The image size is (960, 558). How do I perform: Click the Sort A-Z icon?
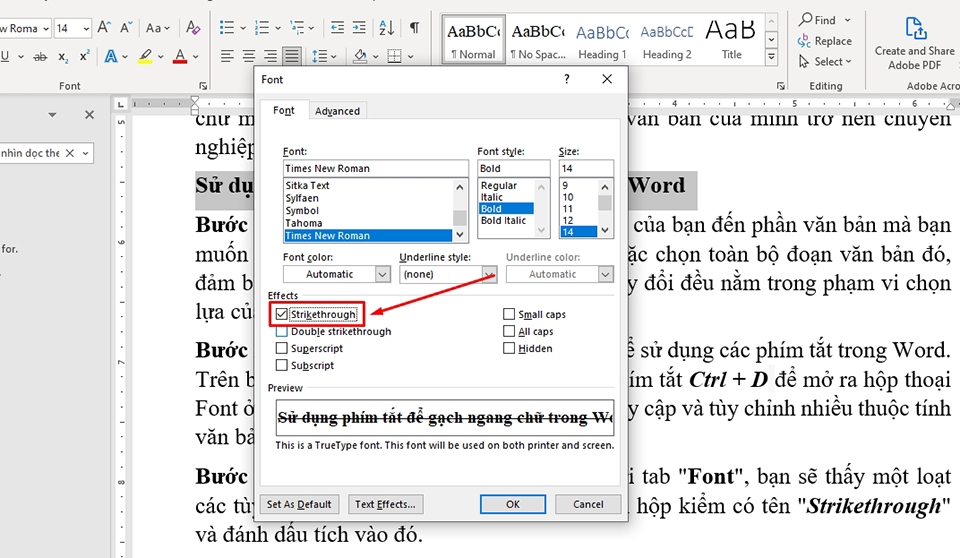[386, 28]
